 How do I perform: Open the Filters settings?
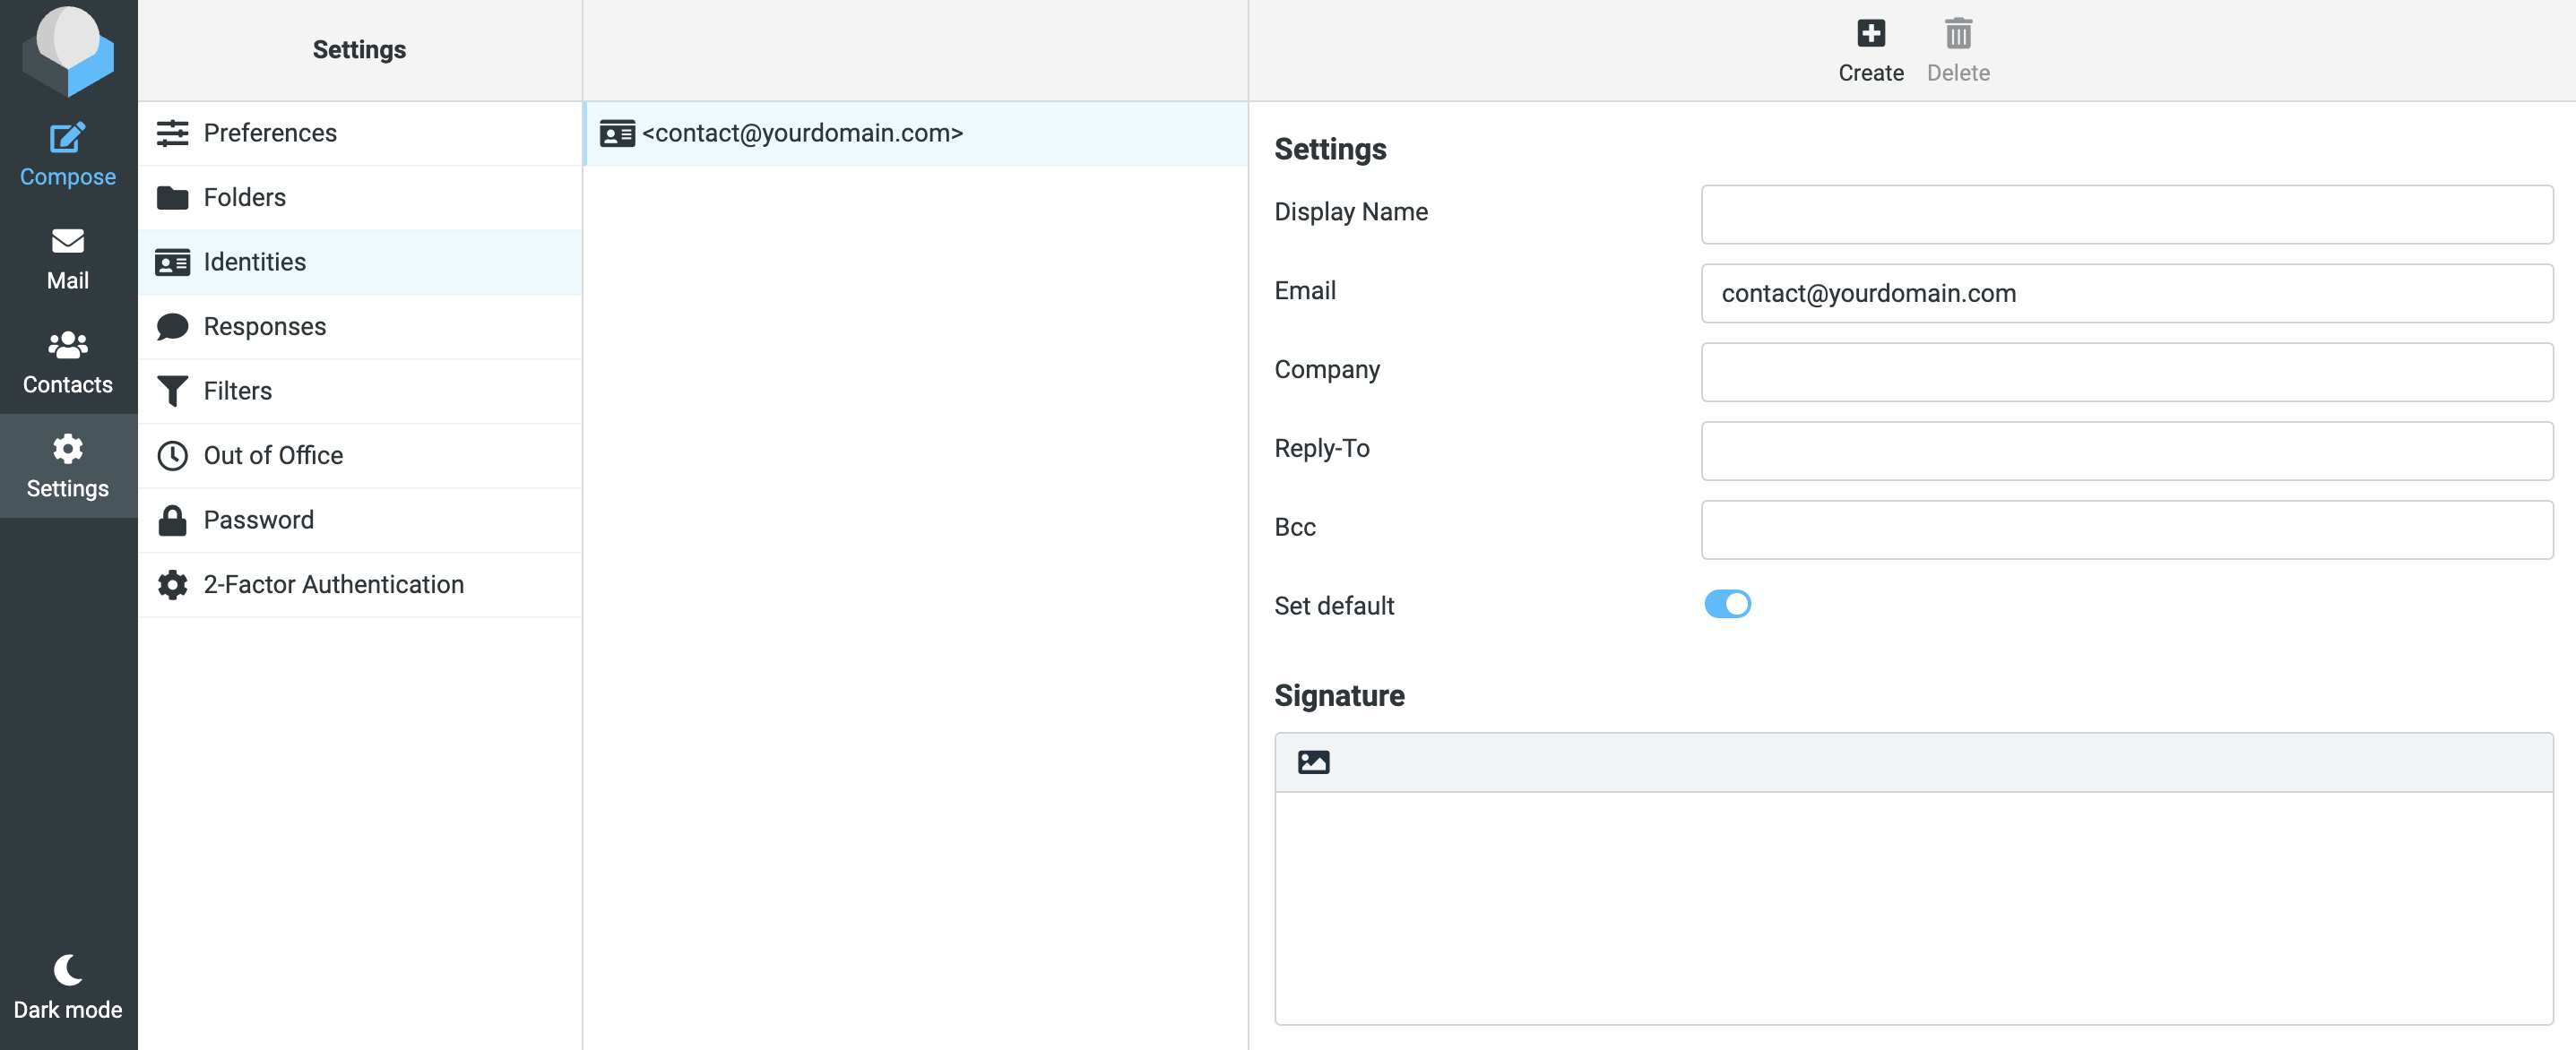click(237, 391)
